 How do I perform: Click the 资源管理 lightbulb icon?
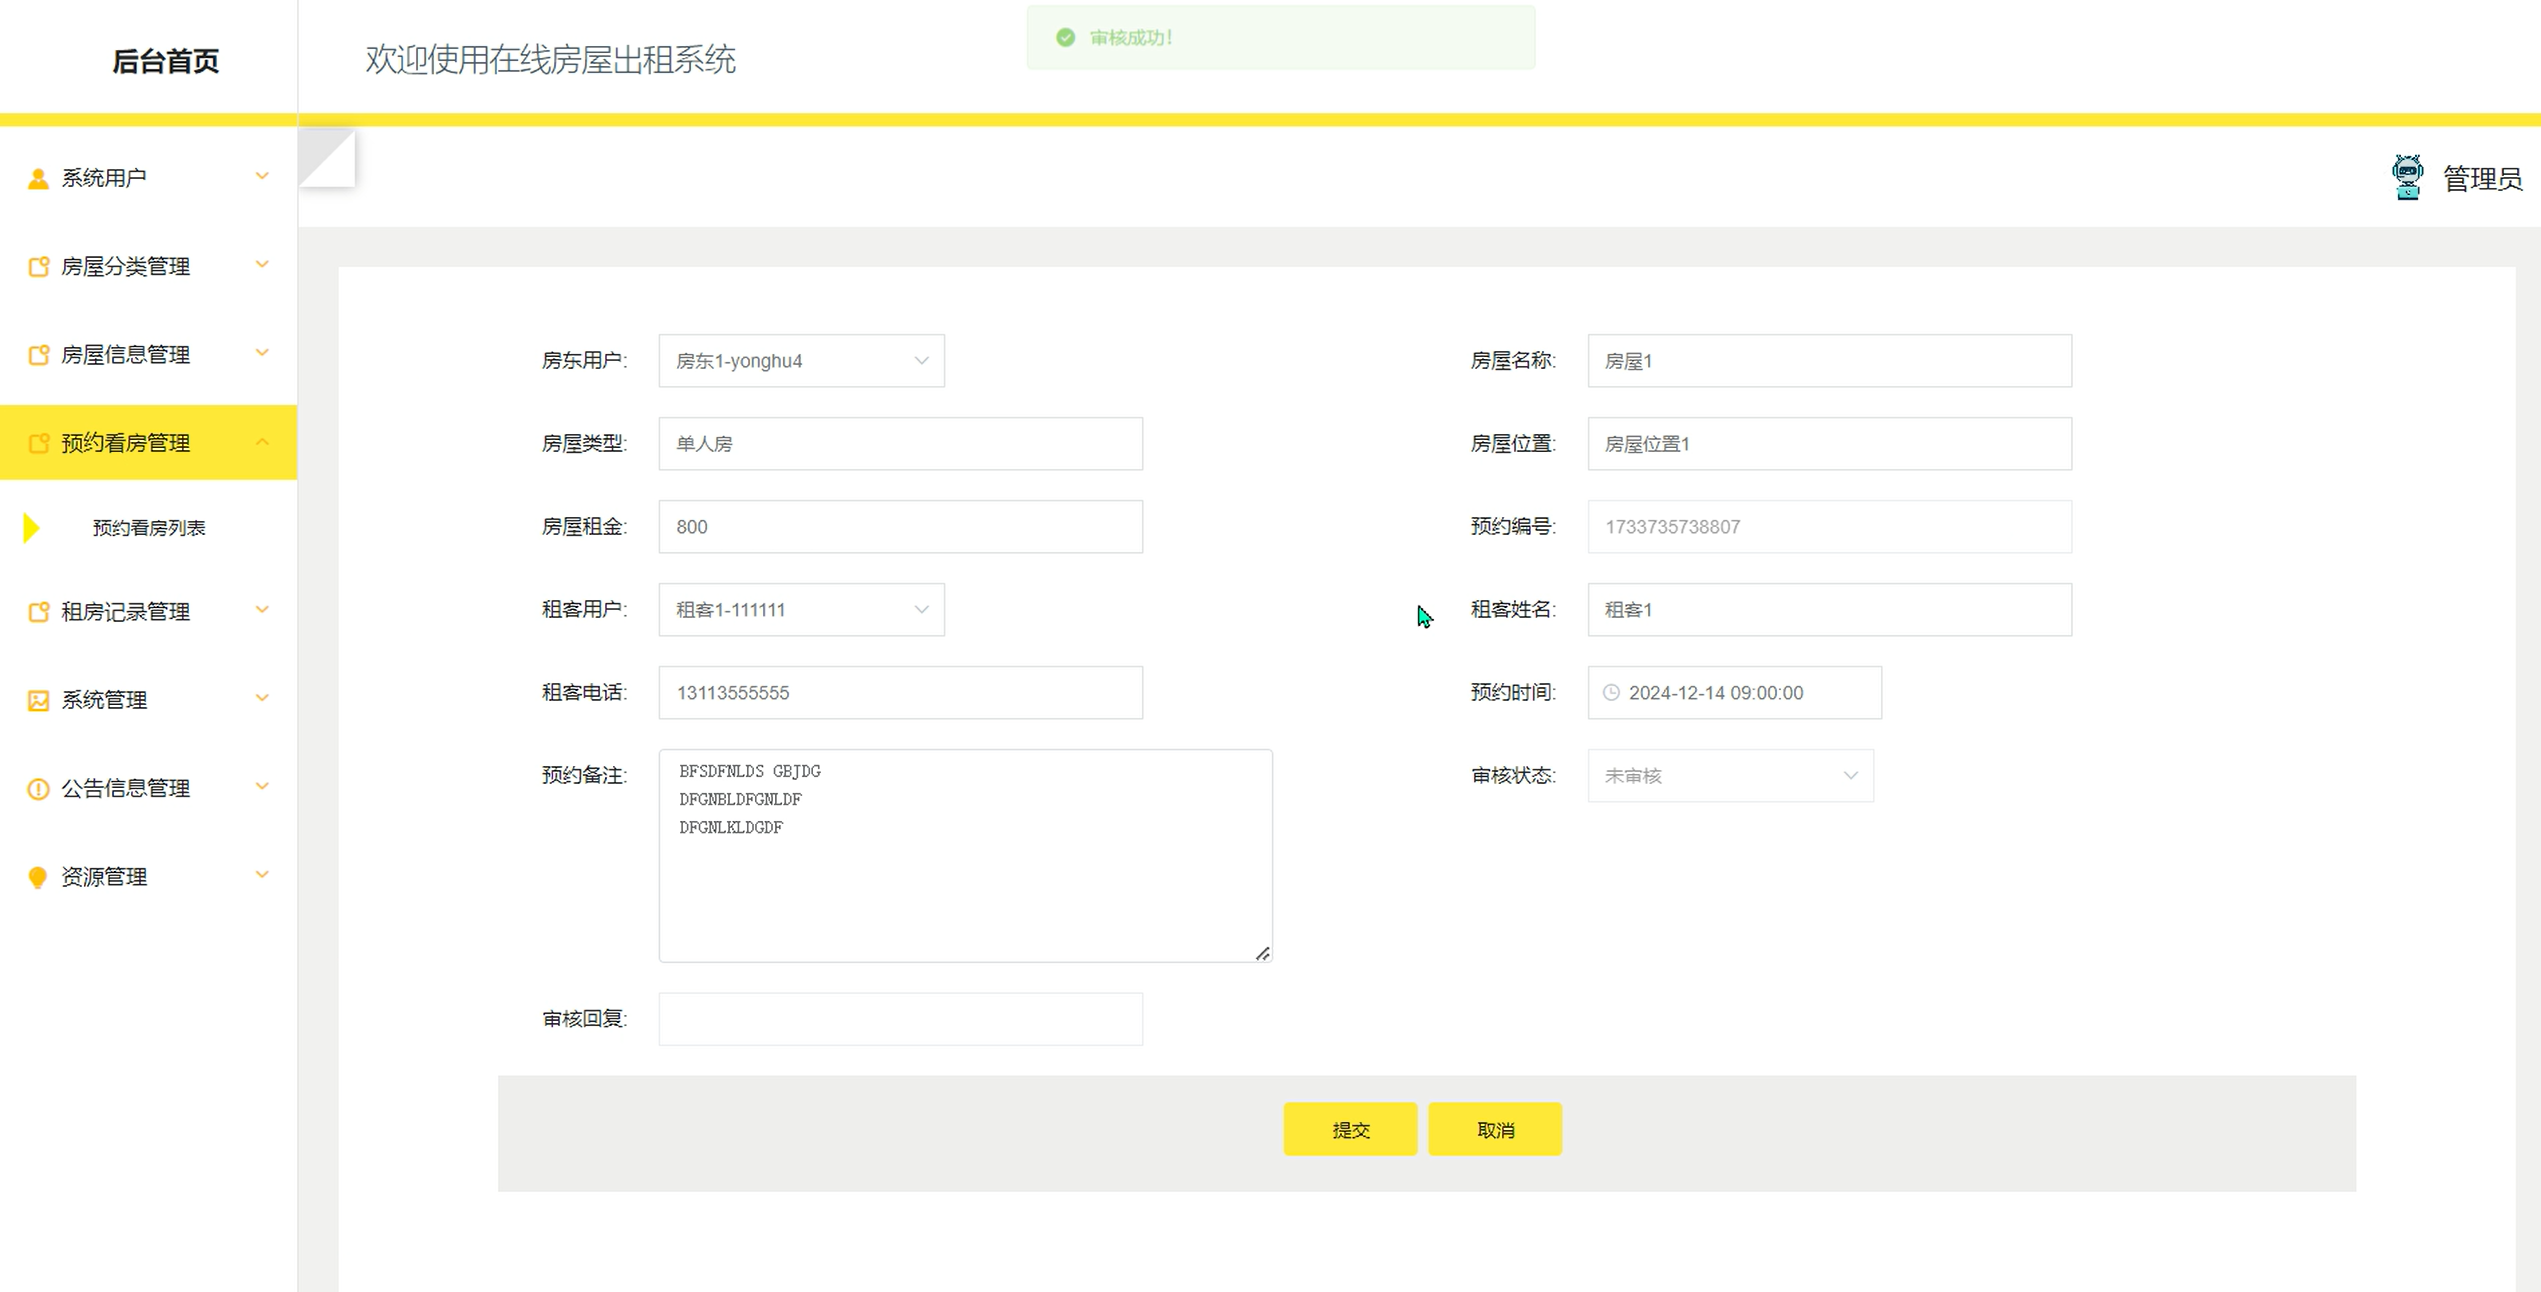(38, 877)
